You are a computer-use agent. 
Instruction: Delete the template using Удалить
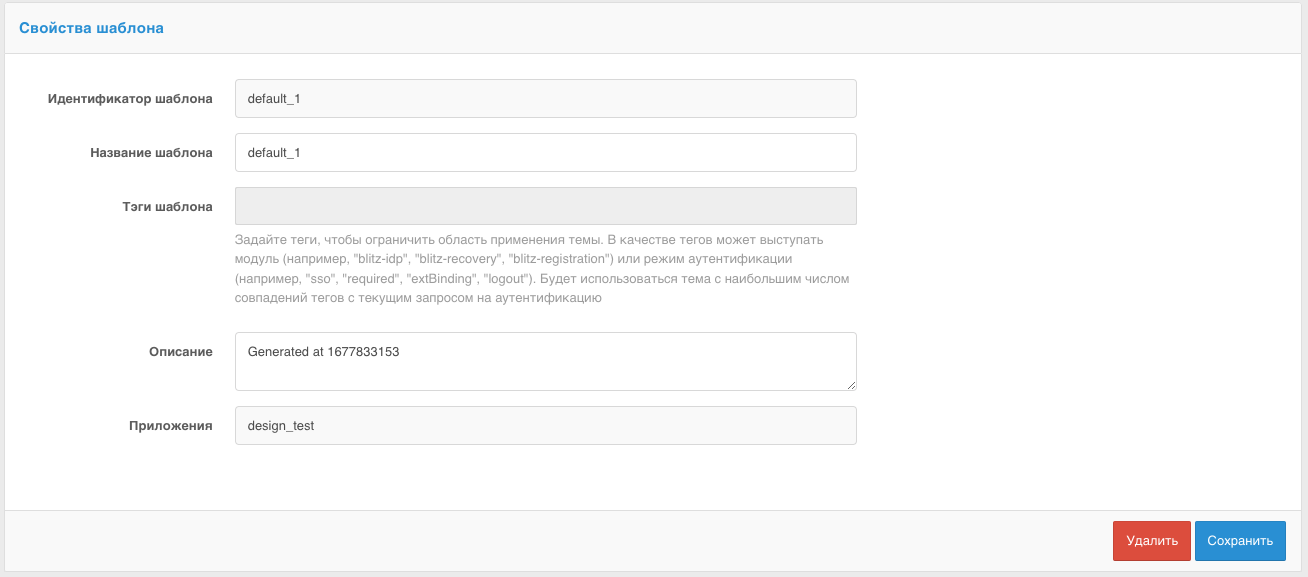(1151, 540)
